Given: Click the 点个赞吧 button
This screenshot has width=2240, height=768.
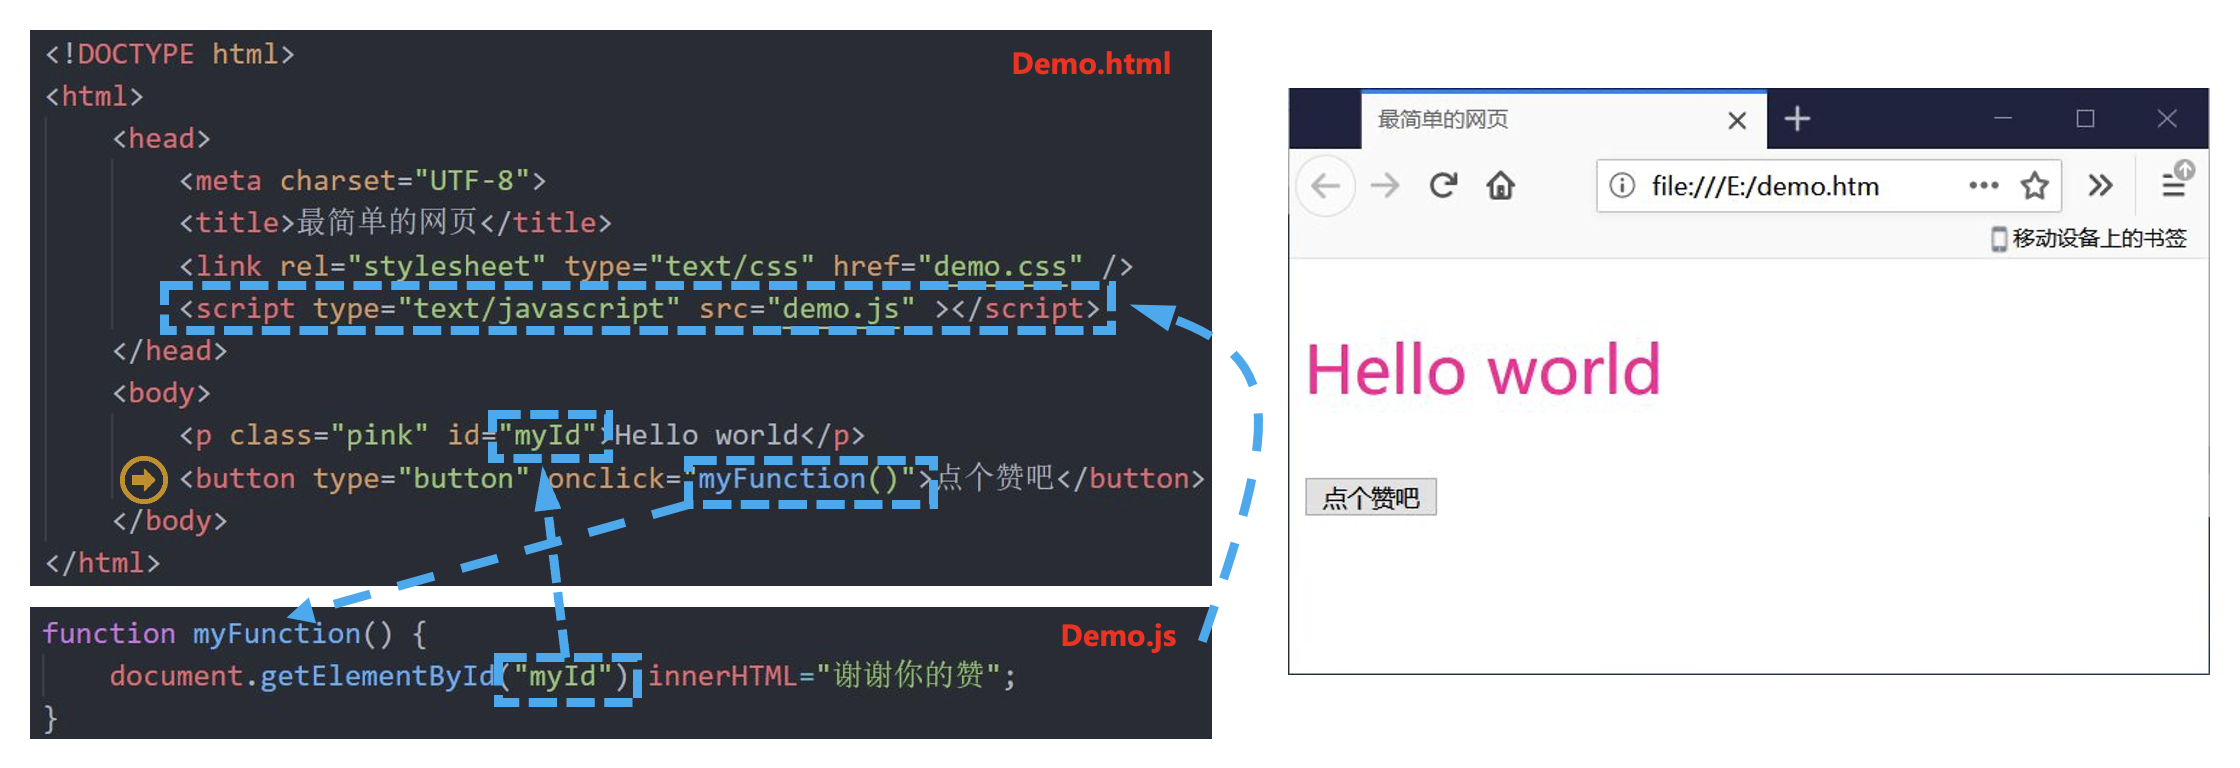Looking at the screenshot, I should coord(1370,497).
